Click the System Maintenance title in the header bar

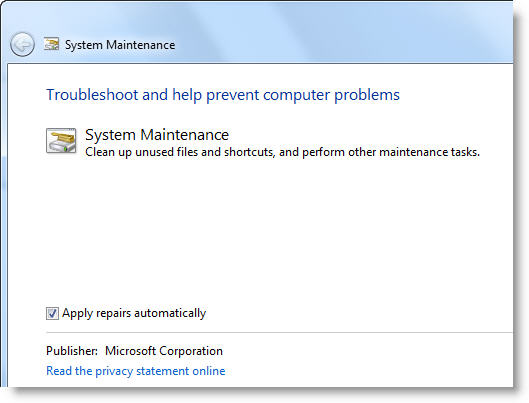[x=120, y=45]
